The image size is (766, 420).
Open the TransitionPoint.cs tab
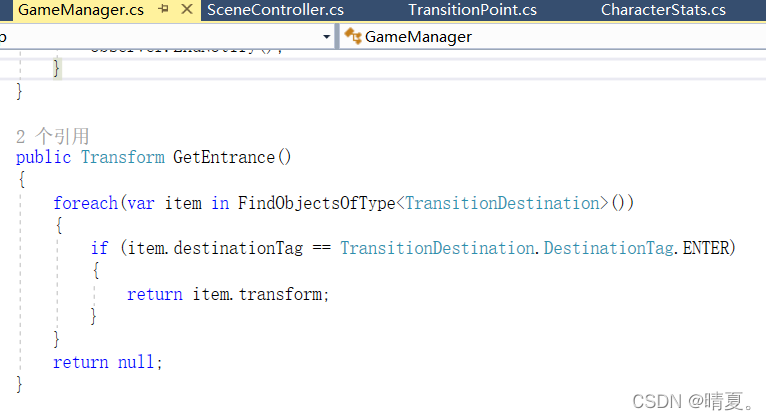pyautogui.click(x=472, y=10)
